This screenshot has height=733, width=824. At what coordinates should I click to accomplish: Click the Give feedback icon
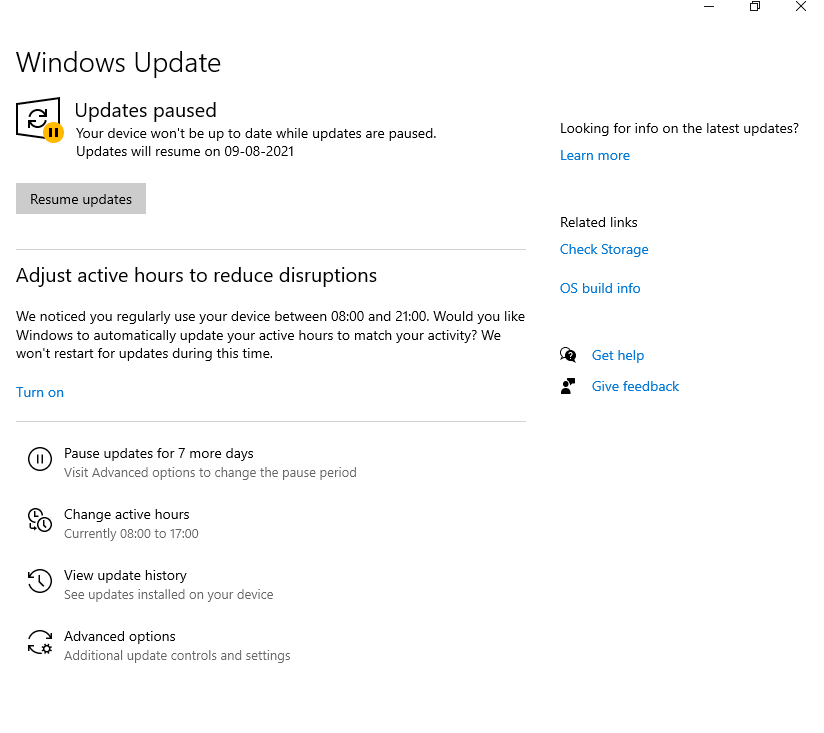(567, 385)
